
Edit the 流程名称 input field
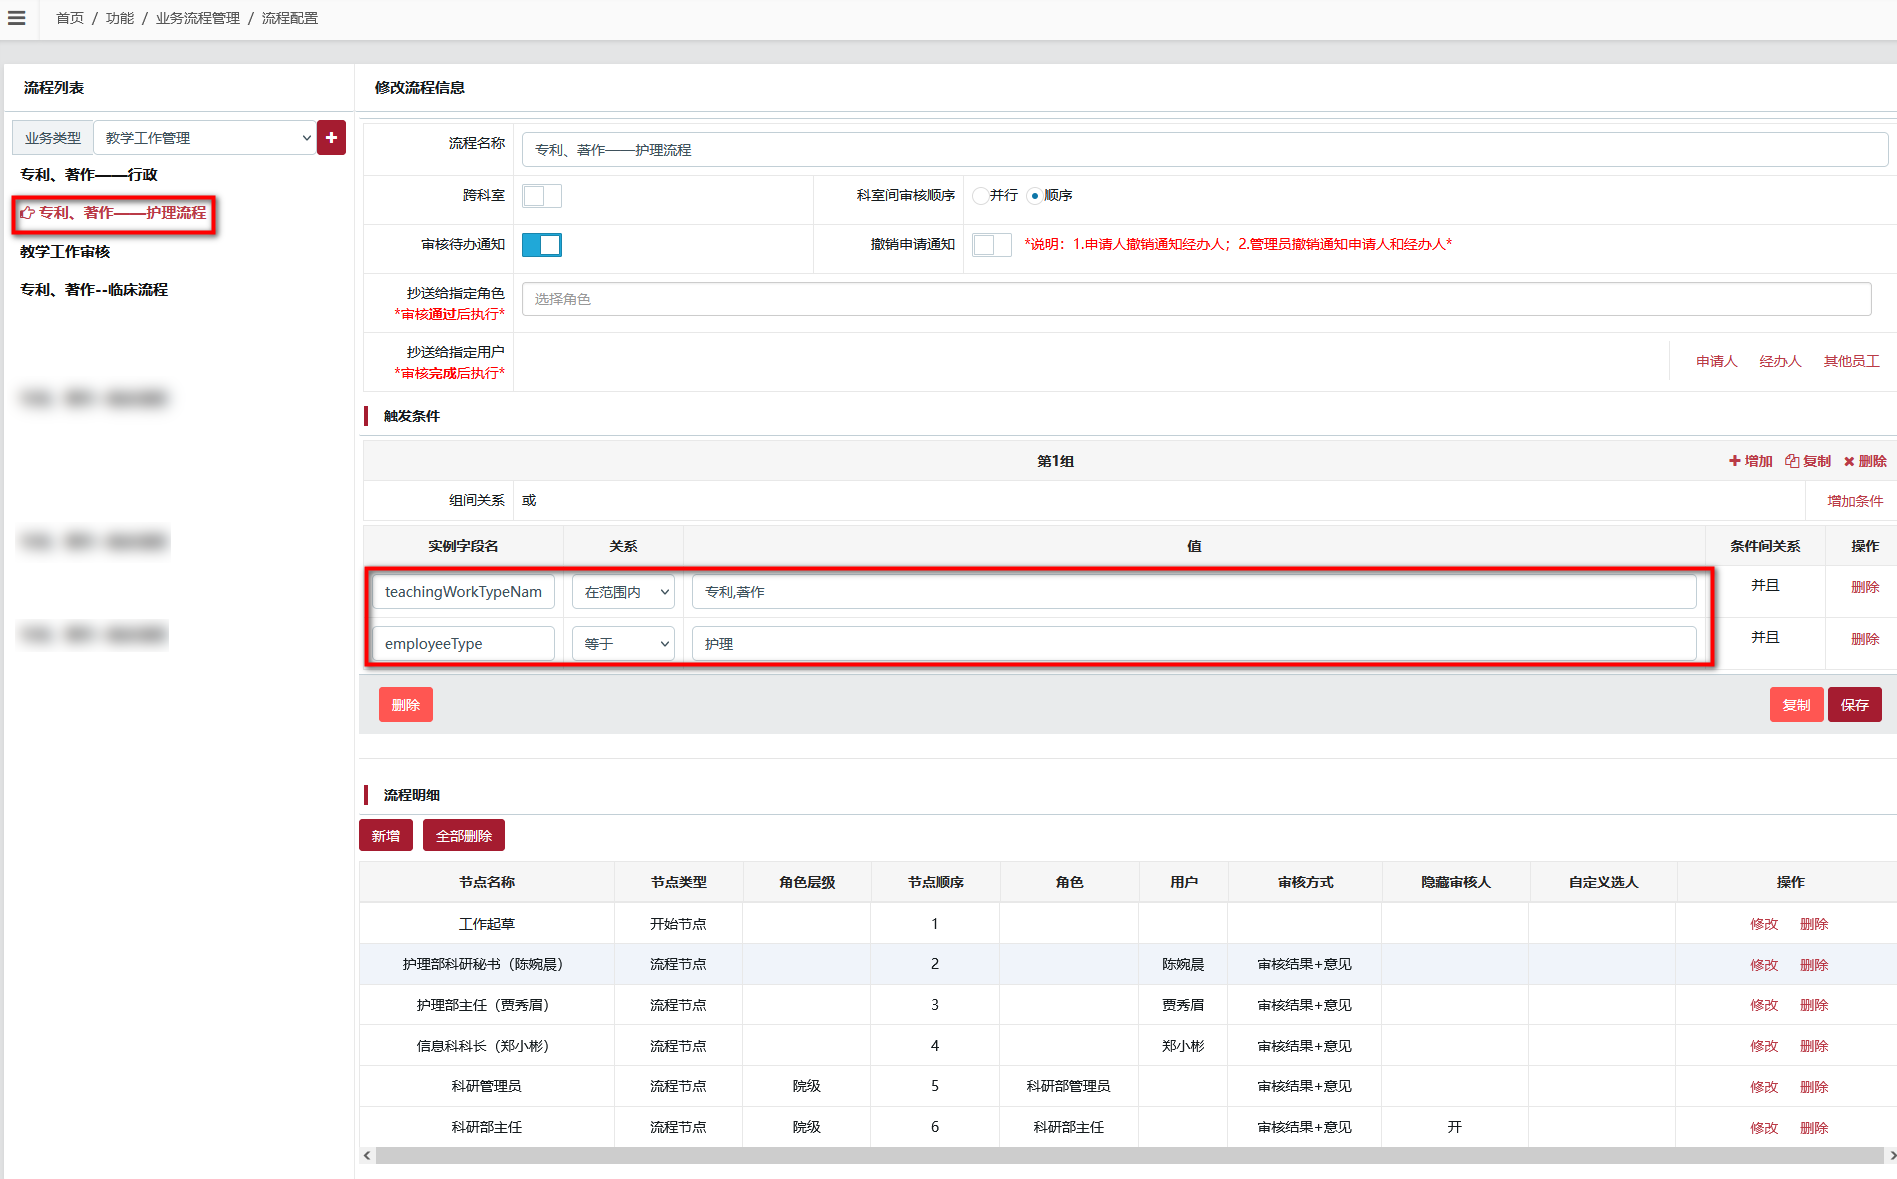tap(1205, 150)
